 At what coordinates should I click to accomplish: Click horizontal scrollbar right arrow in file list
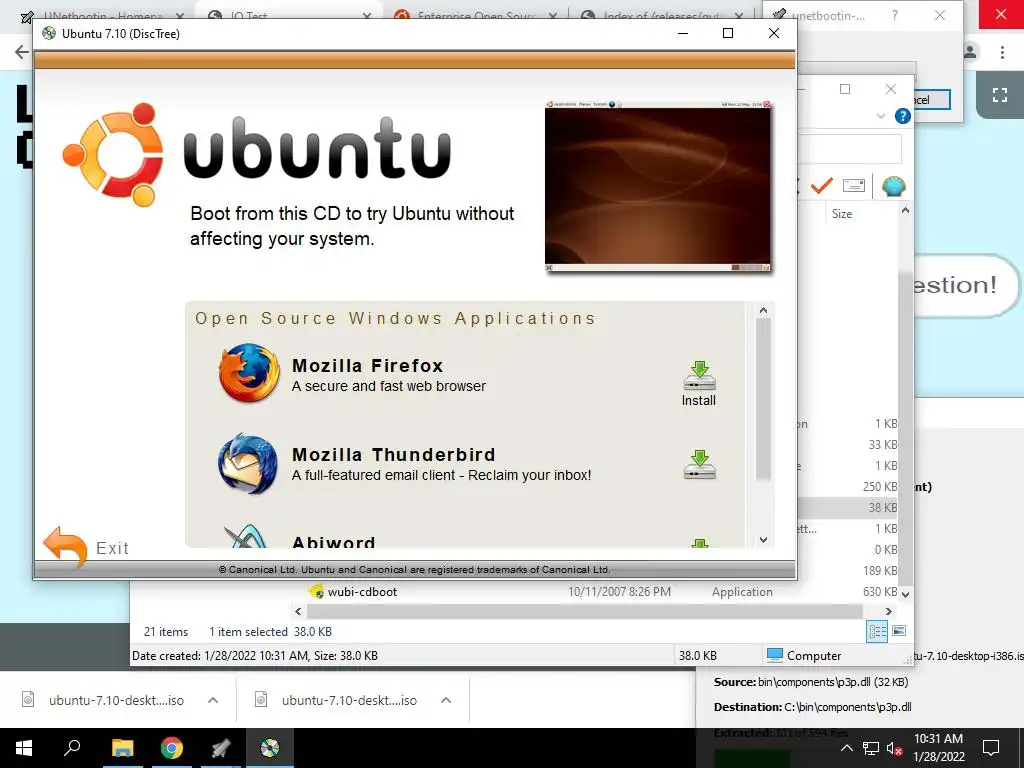(x=888, y=611)
